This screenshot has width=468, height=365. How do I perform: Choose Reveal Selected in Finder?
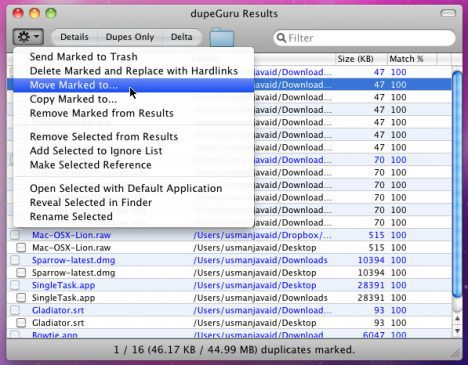91,202
